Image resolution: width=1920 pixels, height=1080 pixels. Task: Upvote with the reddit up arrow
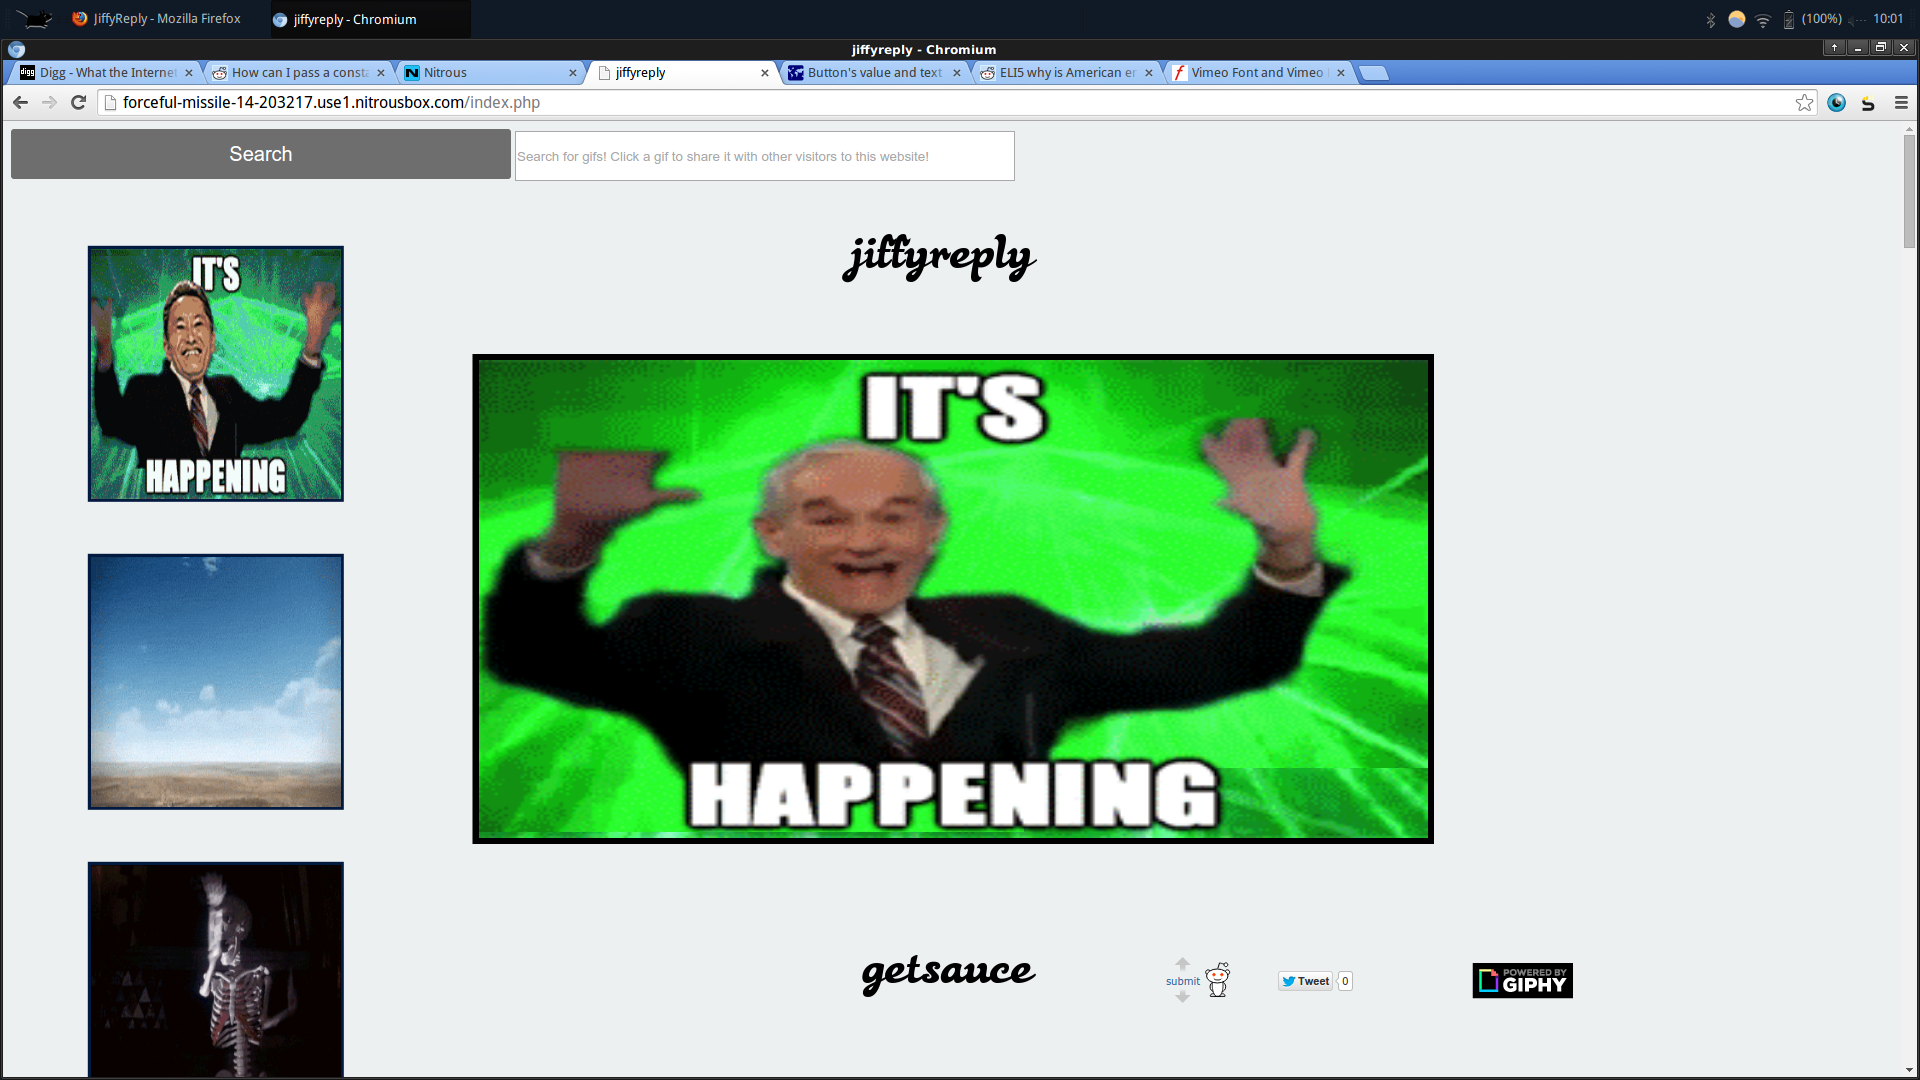point(1182,964)
